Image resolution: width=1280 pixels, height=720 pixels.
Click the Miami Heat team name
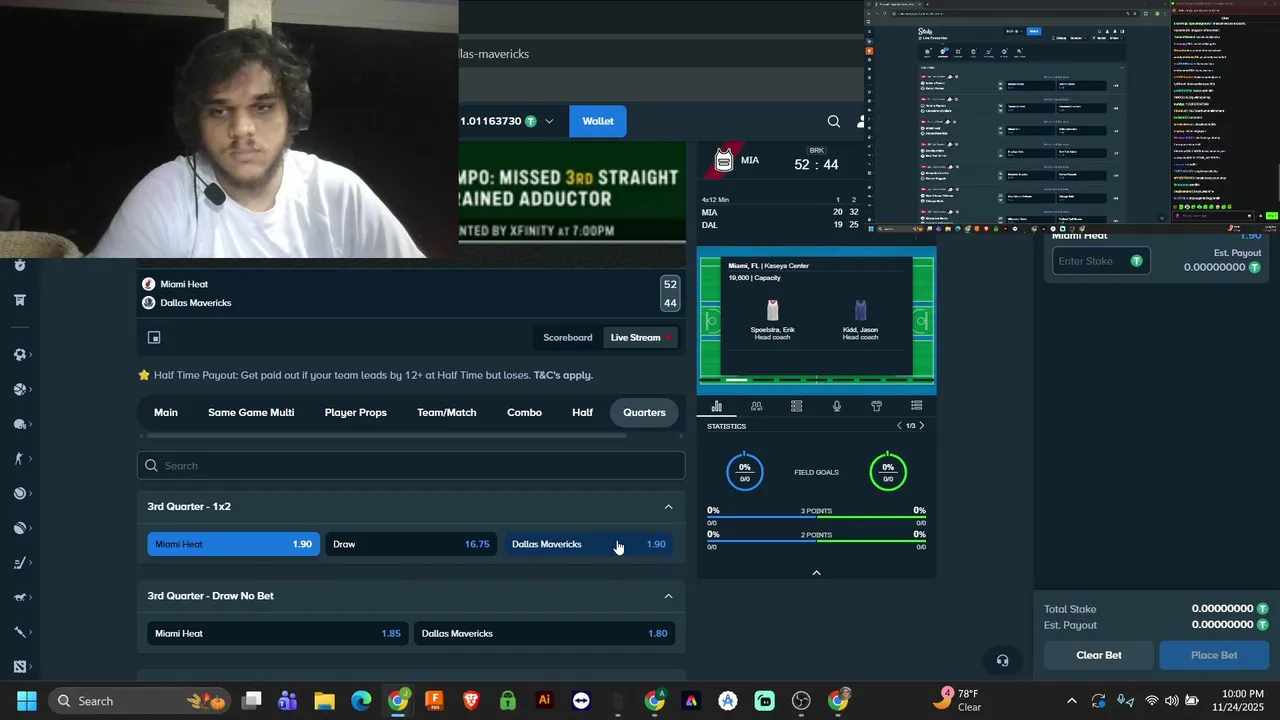[x=184, y=284]
